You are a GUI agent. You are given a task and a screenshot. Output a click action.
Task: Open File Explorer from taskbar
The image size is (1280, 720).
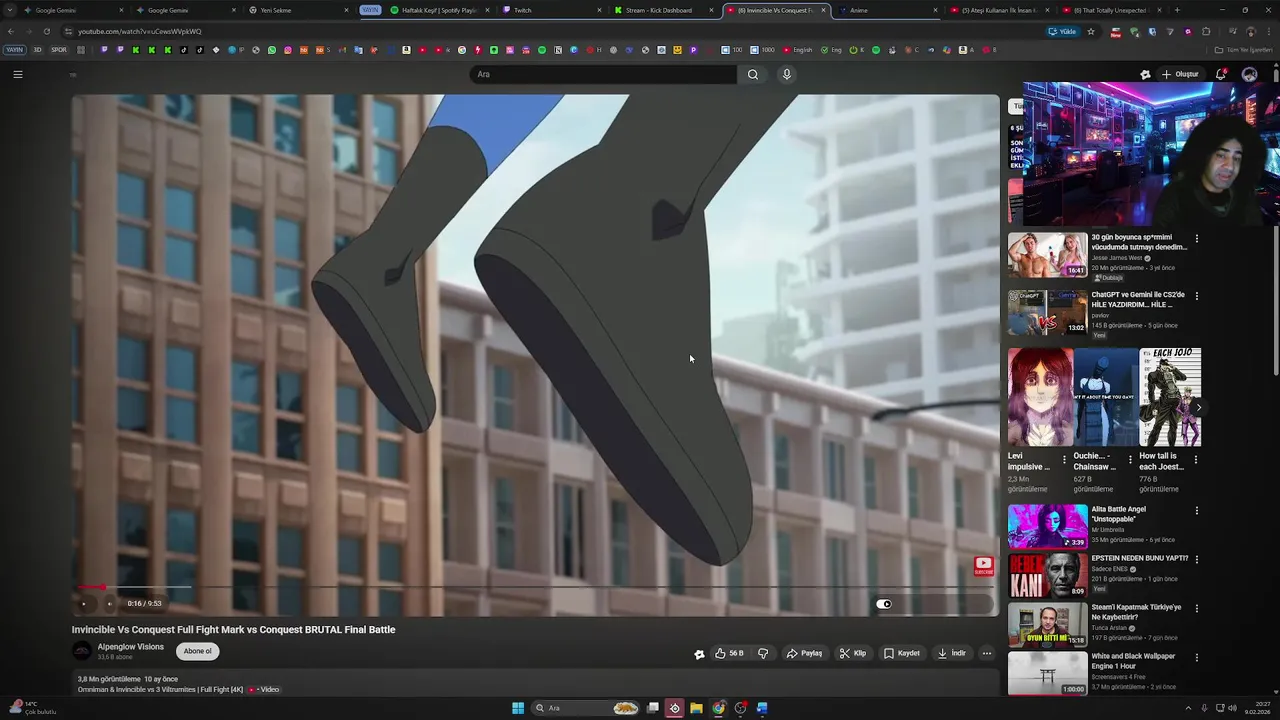tap(696, 708)
